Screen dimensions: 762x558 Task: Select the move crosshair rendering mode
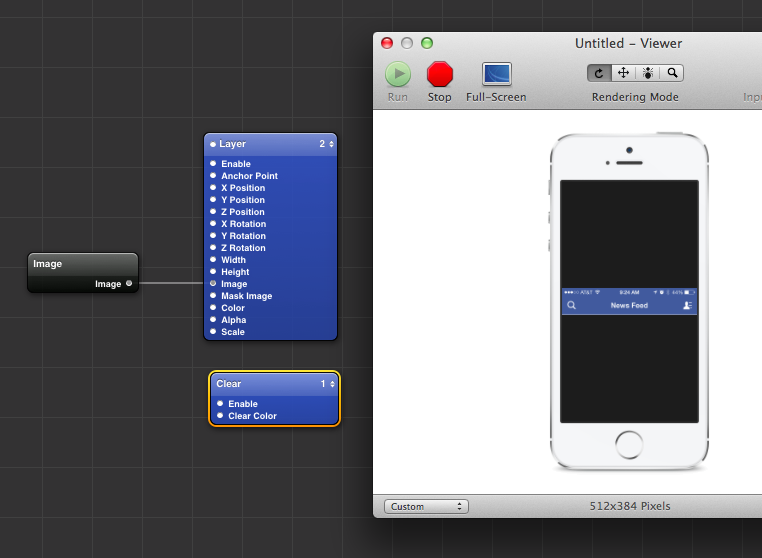coord(623,73)
